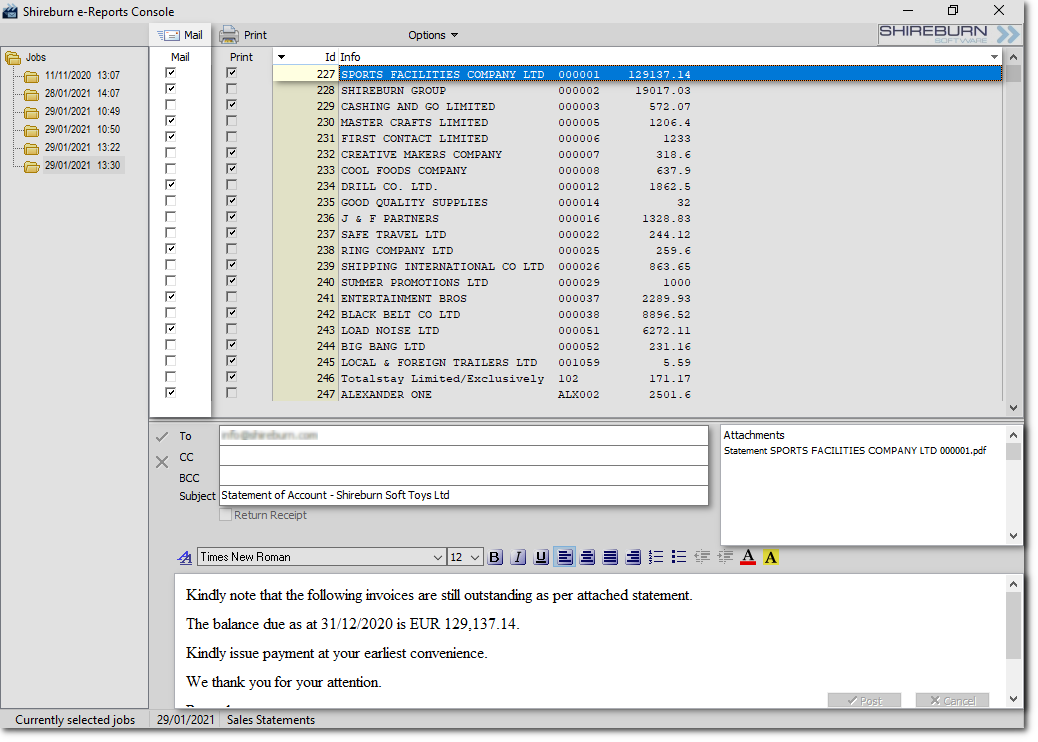Select the Summer Promotions Ltd row
This screenshot has width=1038, height=742.
click(x=637, y=283)
